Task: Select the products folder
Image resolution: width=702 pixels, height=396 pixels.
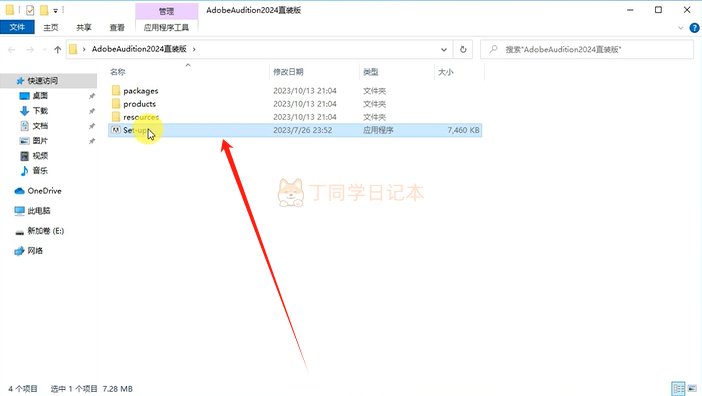Action: click(x=140, y=104)
